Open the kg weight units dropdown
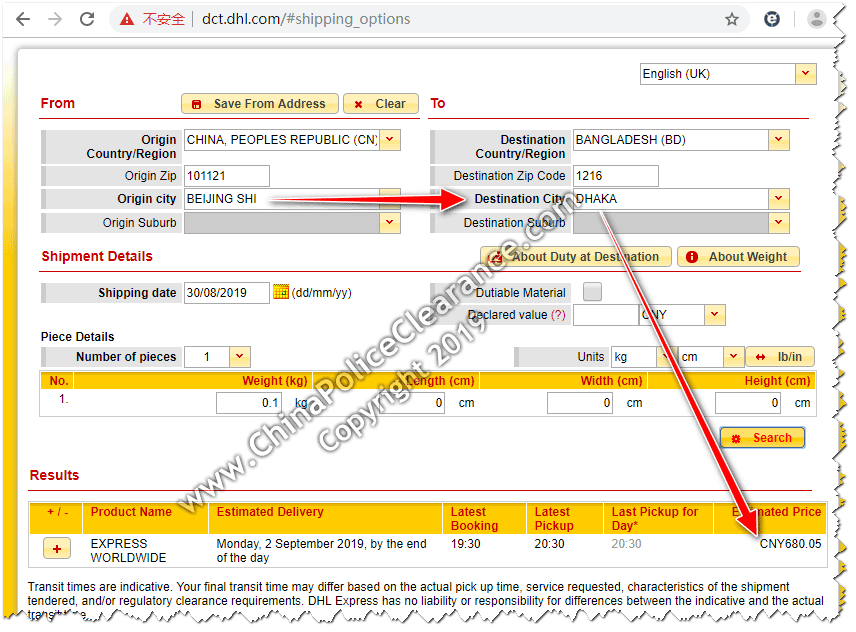Viewport: 856px width, 632px height. click(665, 357)
